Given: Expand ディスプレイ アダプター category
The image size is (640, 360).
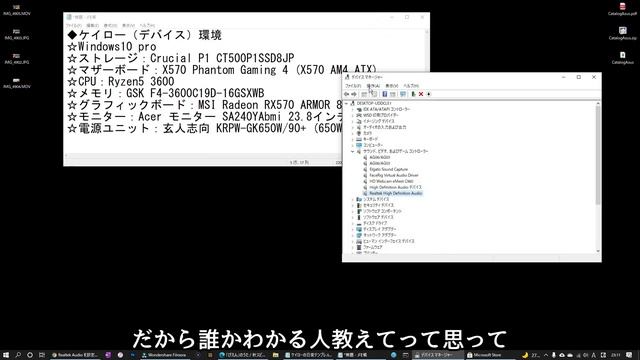Looking at the screenshot, I should pos(353,229).
